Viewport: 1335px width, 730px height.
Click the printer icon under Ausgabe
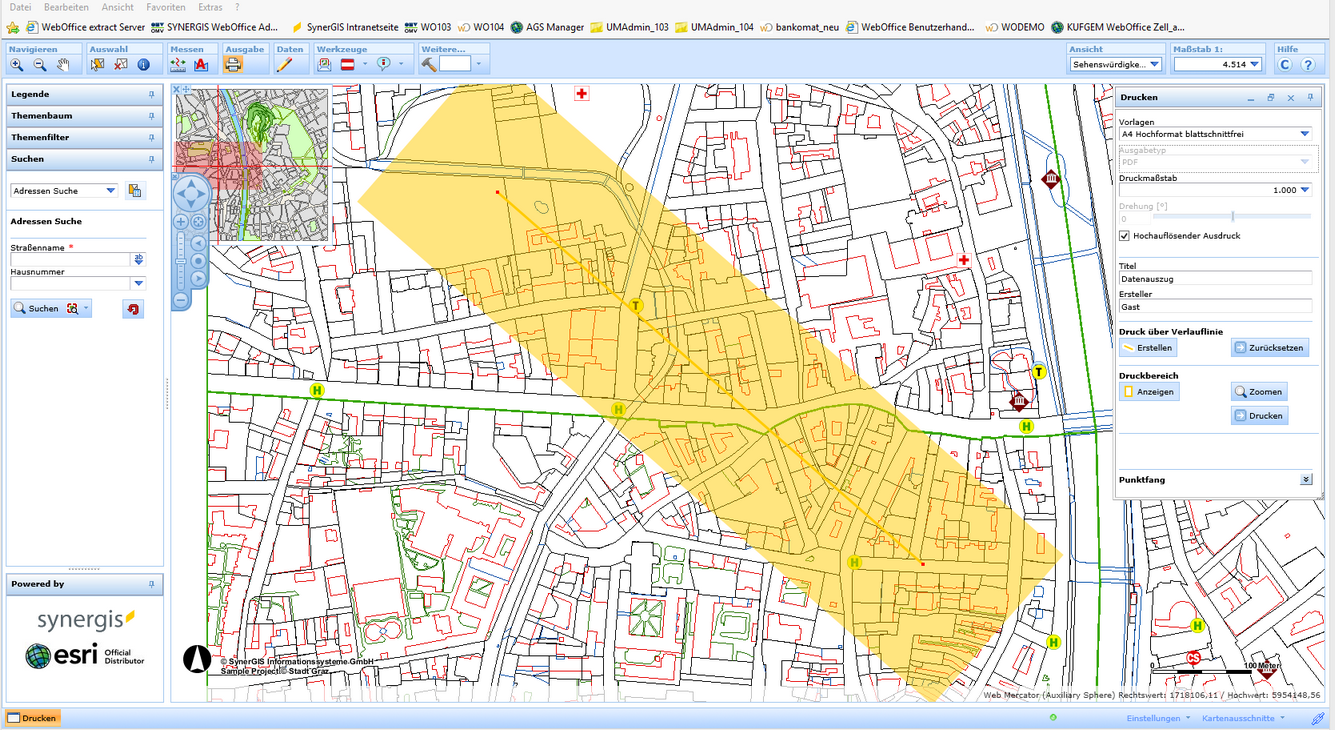[233, 65]
